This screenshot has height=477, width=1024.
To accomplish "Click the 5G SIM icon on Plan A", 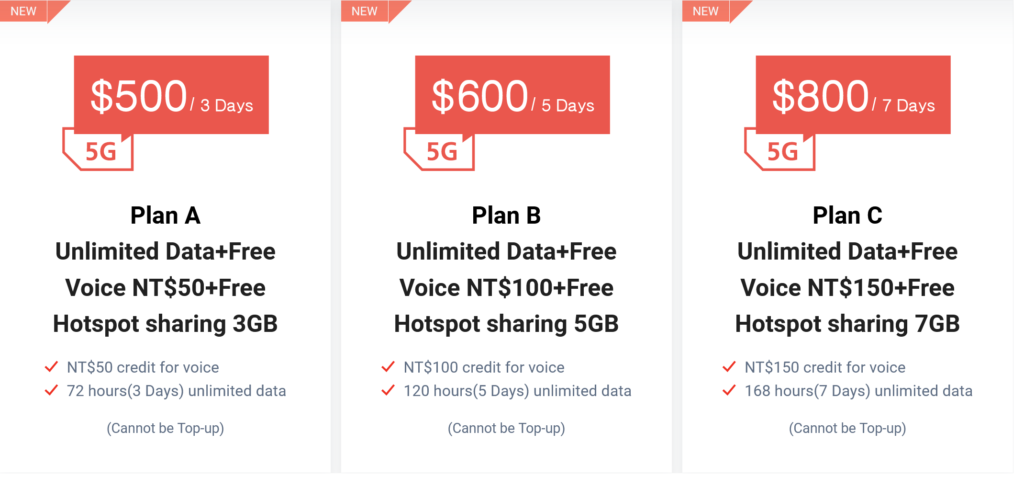I will 98,151.
